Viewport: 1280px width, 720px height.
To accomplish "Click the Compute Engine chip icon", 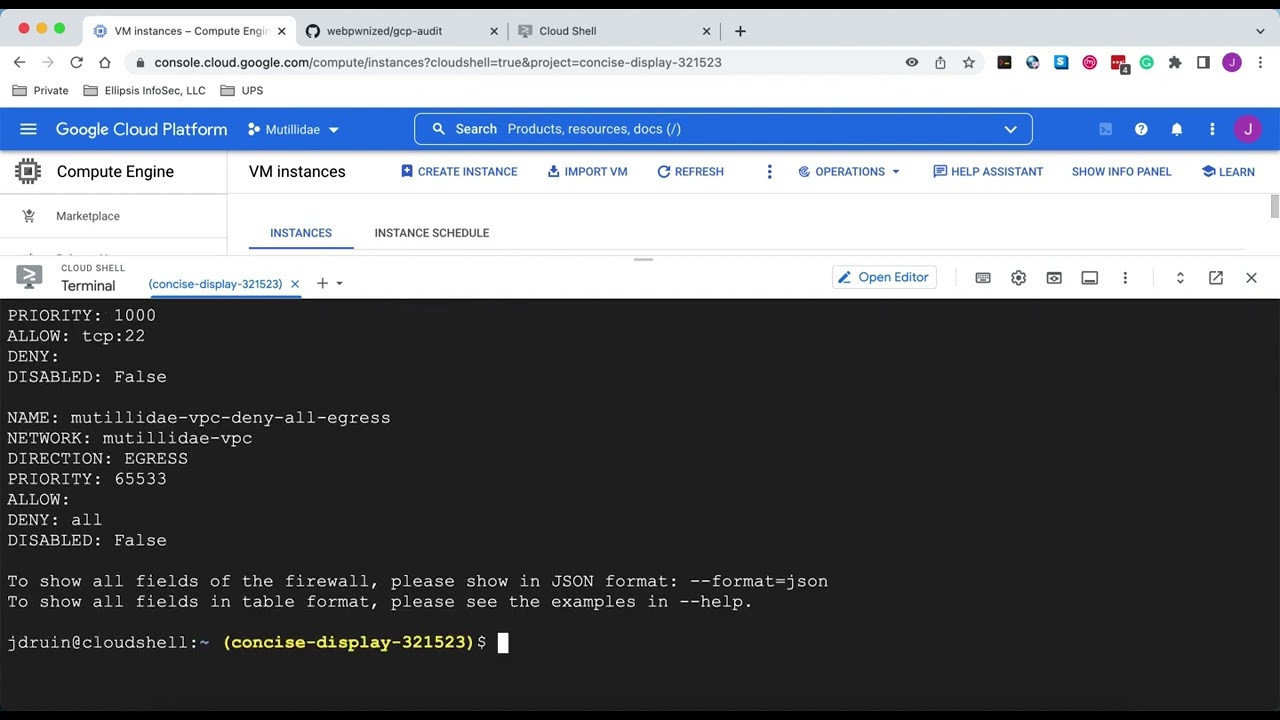I will 28,172.
